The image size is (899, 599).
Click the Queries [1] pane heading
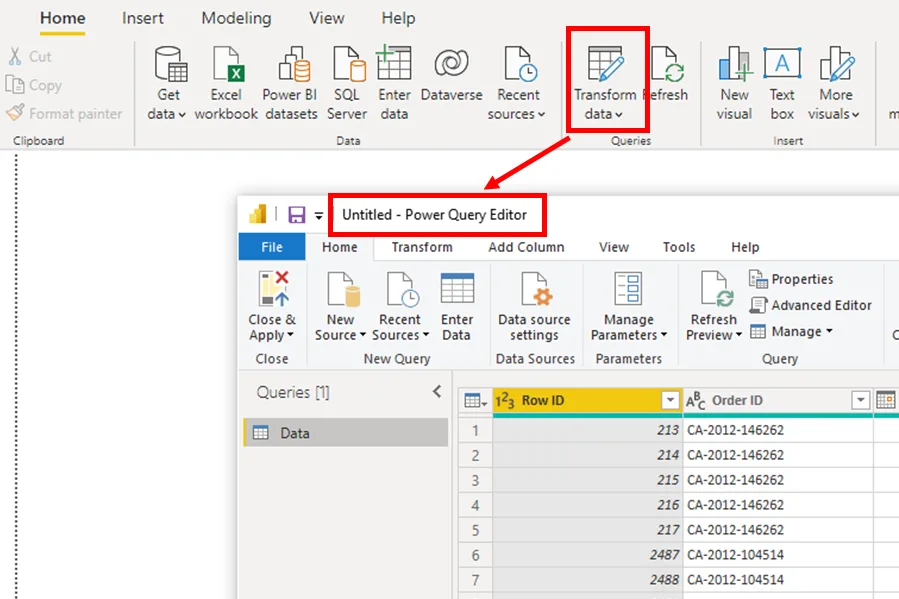pyautogui.click(x=293, y=392)
